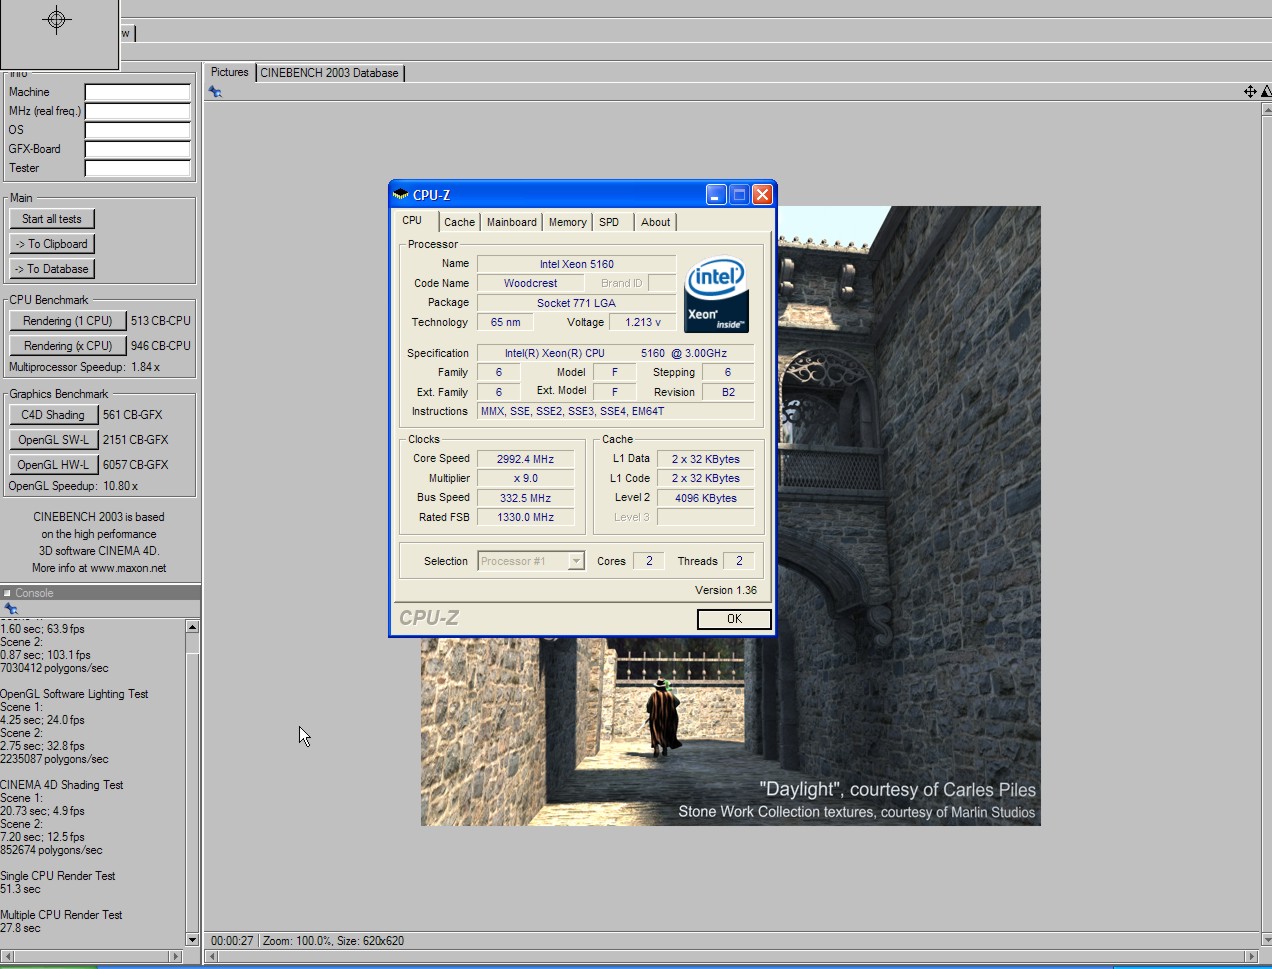1272x969 pixels.
Task: Click the Core Speed 2992.4 MHz value
Action: point(525,459)
